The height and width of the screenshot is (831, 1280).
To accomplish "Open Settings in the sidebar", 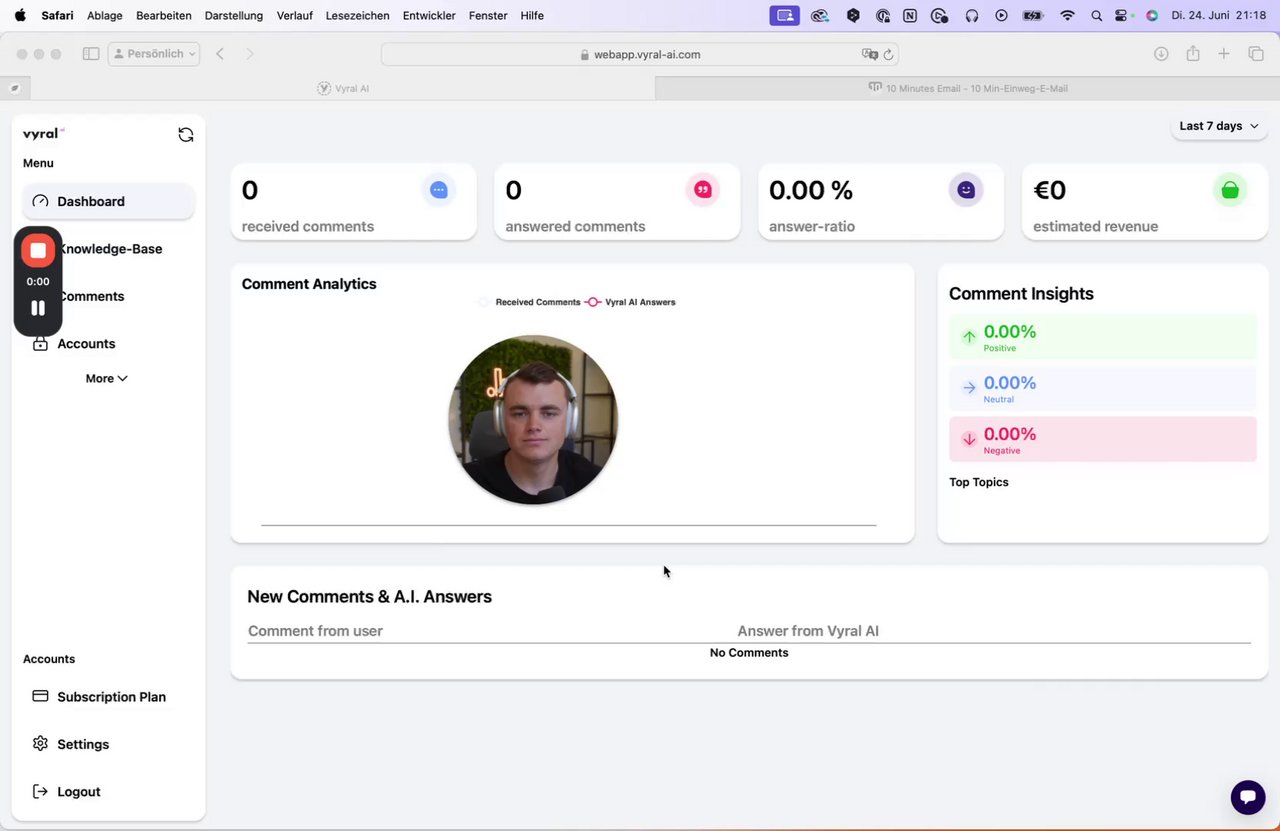I will click(83, 744).
